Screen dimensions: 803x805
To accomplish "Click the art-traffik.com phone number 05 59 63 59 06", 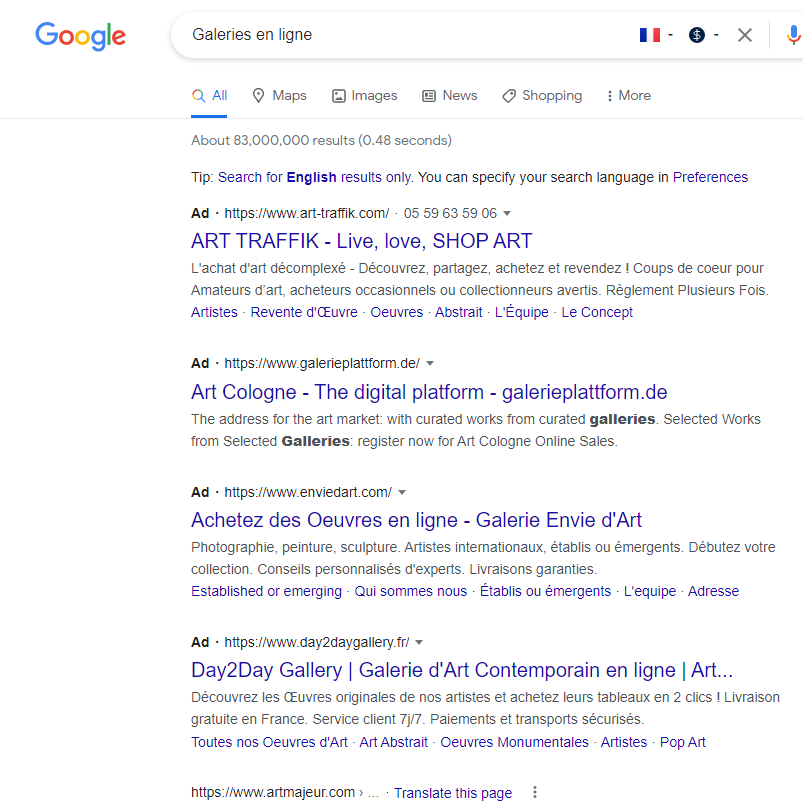I will 450,213.
